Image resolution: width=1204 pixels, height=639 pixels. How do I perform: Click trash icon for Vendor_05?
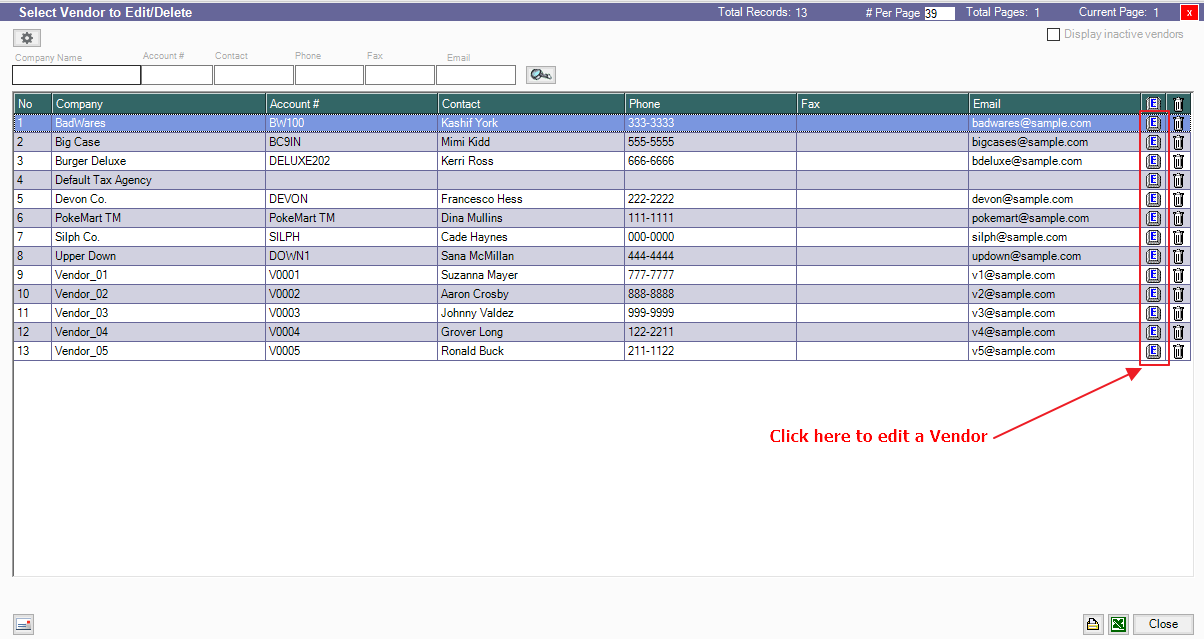point(1178,351)
